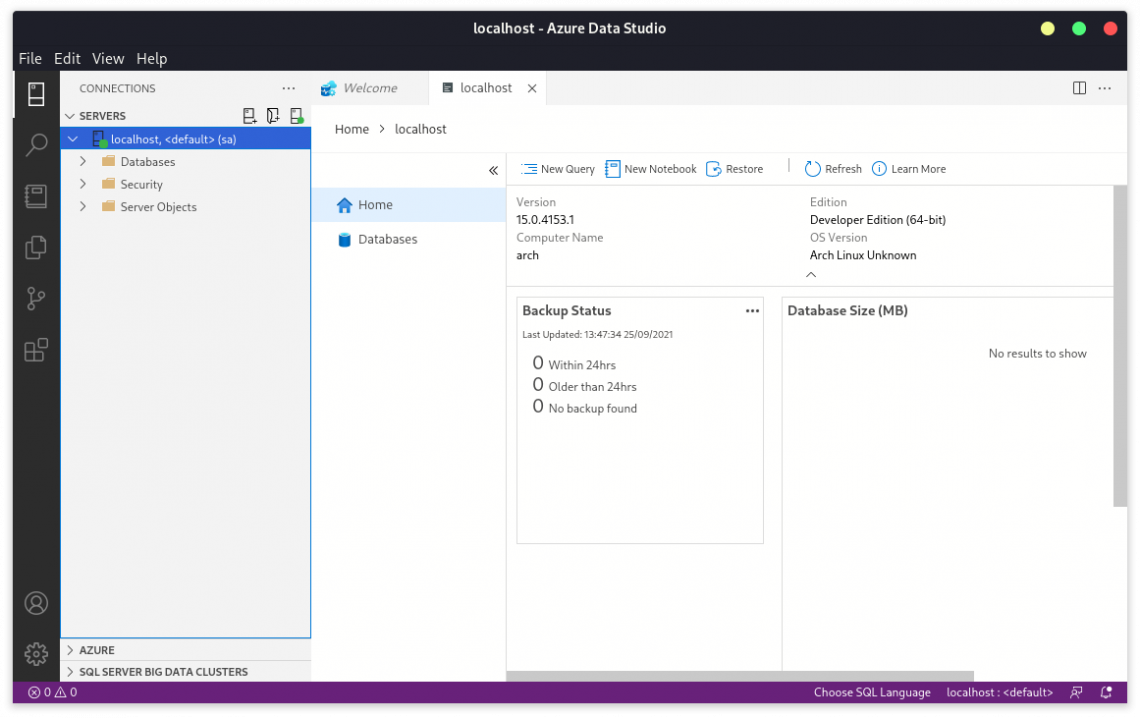Open the Manage gear icon
The image size is (1140, 718).
click(36, 654)
